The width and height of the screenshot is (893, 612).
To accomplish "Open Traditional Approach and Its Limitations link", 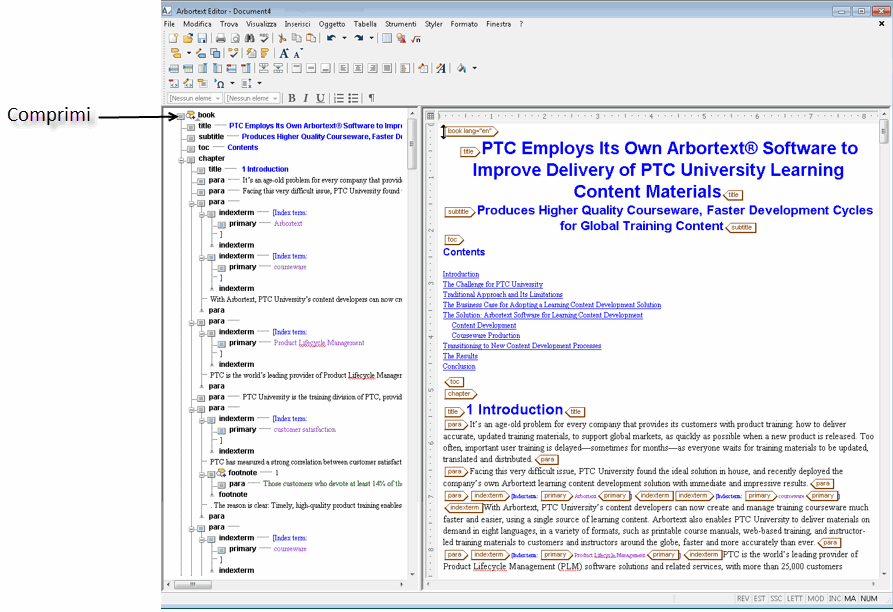I will [x=502, y=295].
